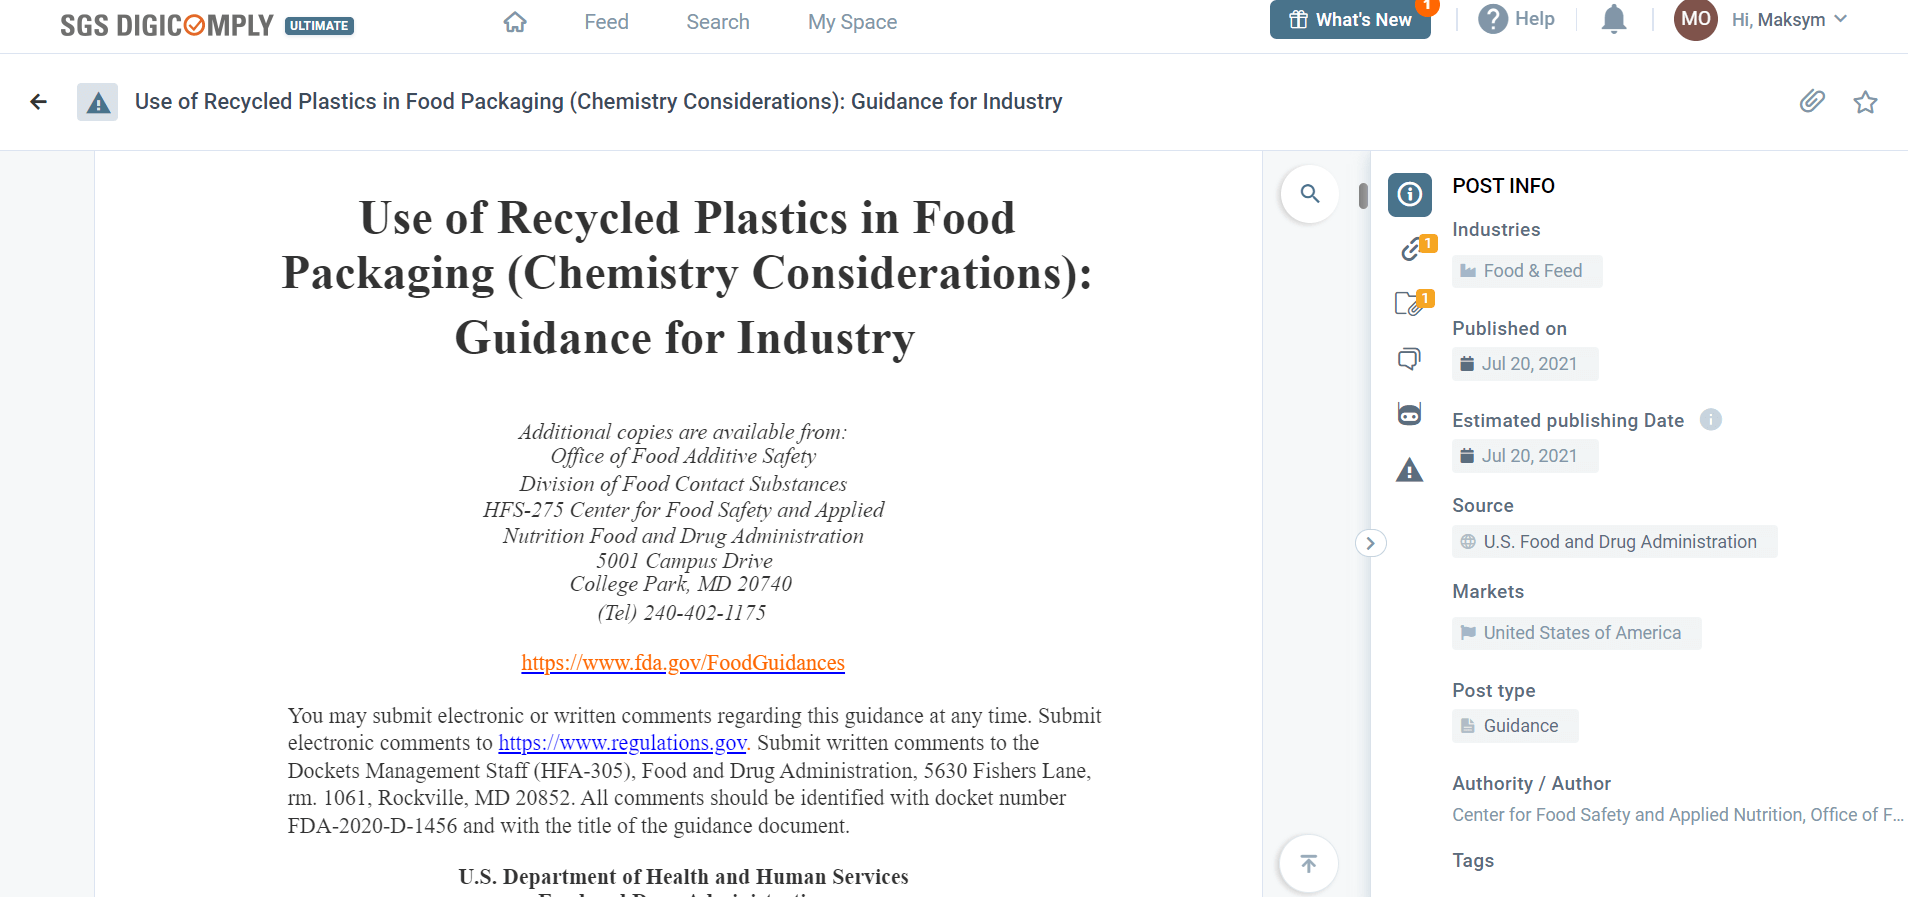Open the AI assistant robot icon
Screen dimensions: 1908x897
point(1409,414)
